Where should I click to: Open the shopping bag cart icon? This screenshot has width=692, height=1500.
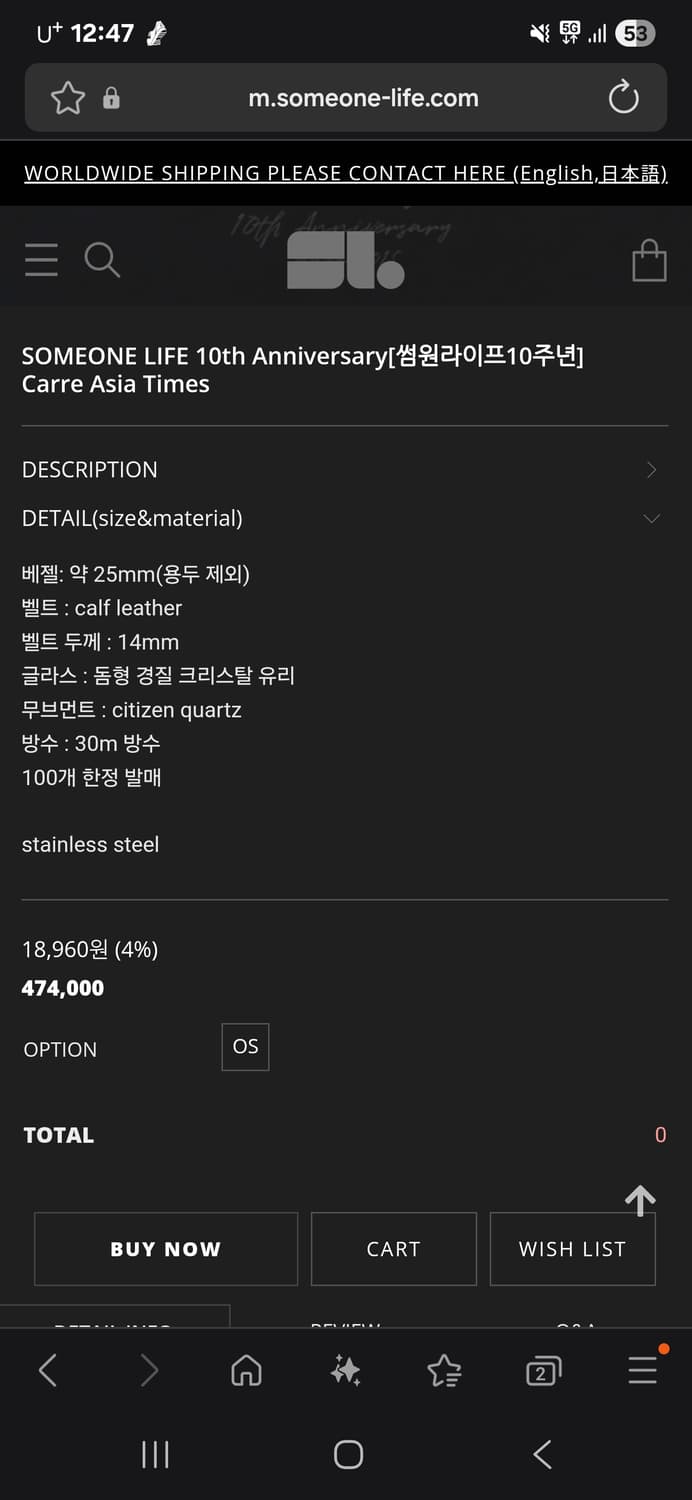(649, 261)
